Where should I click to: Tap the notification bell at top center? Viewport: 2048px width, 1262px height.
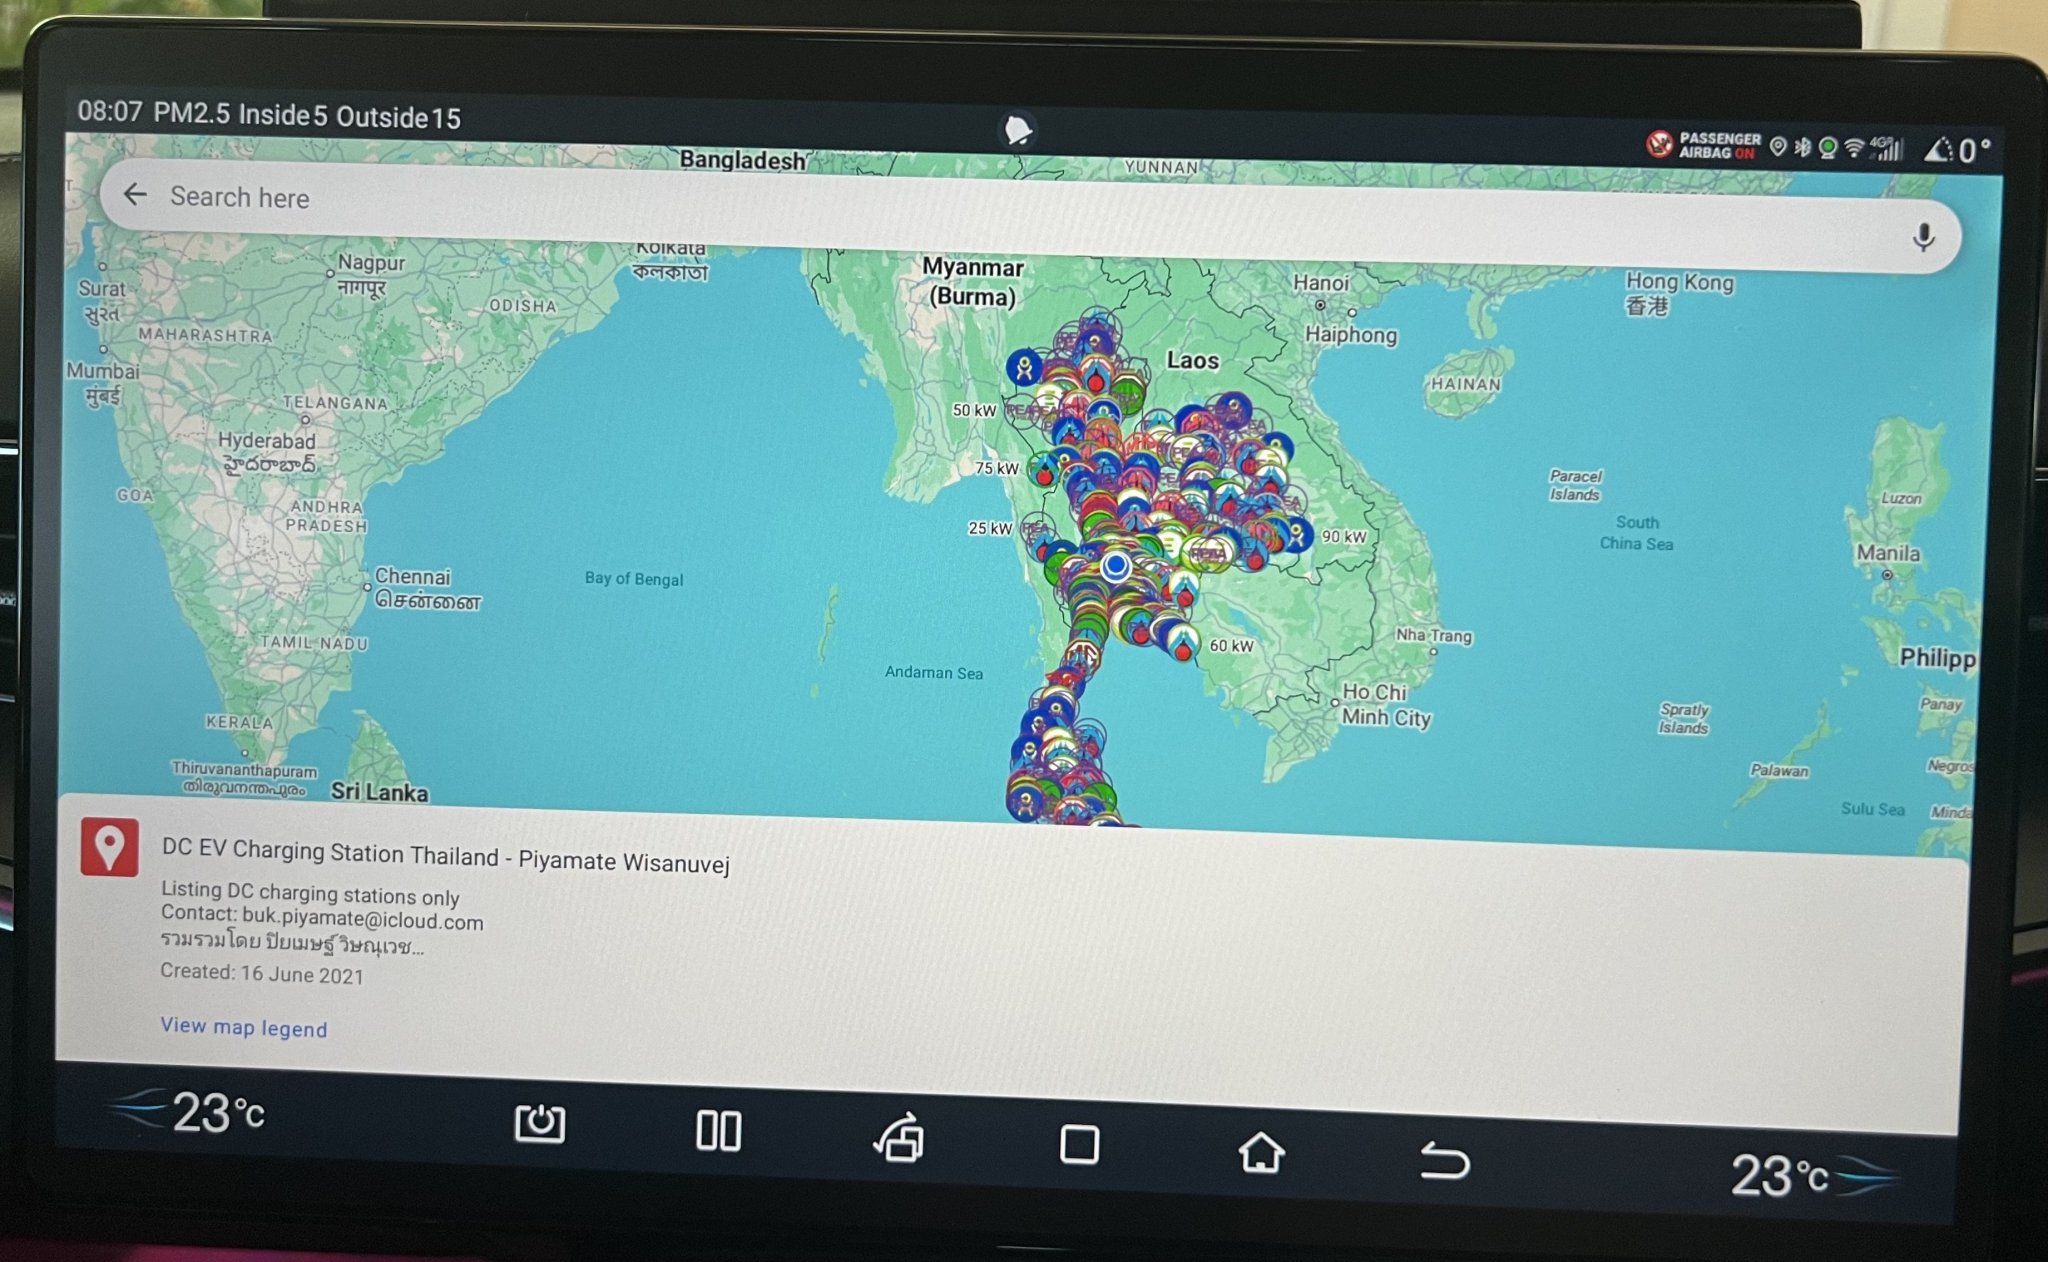point(1018,131)
